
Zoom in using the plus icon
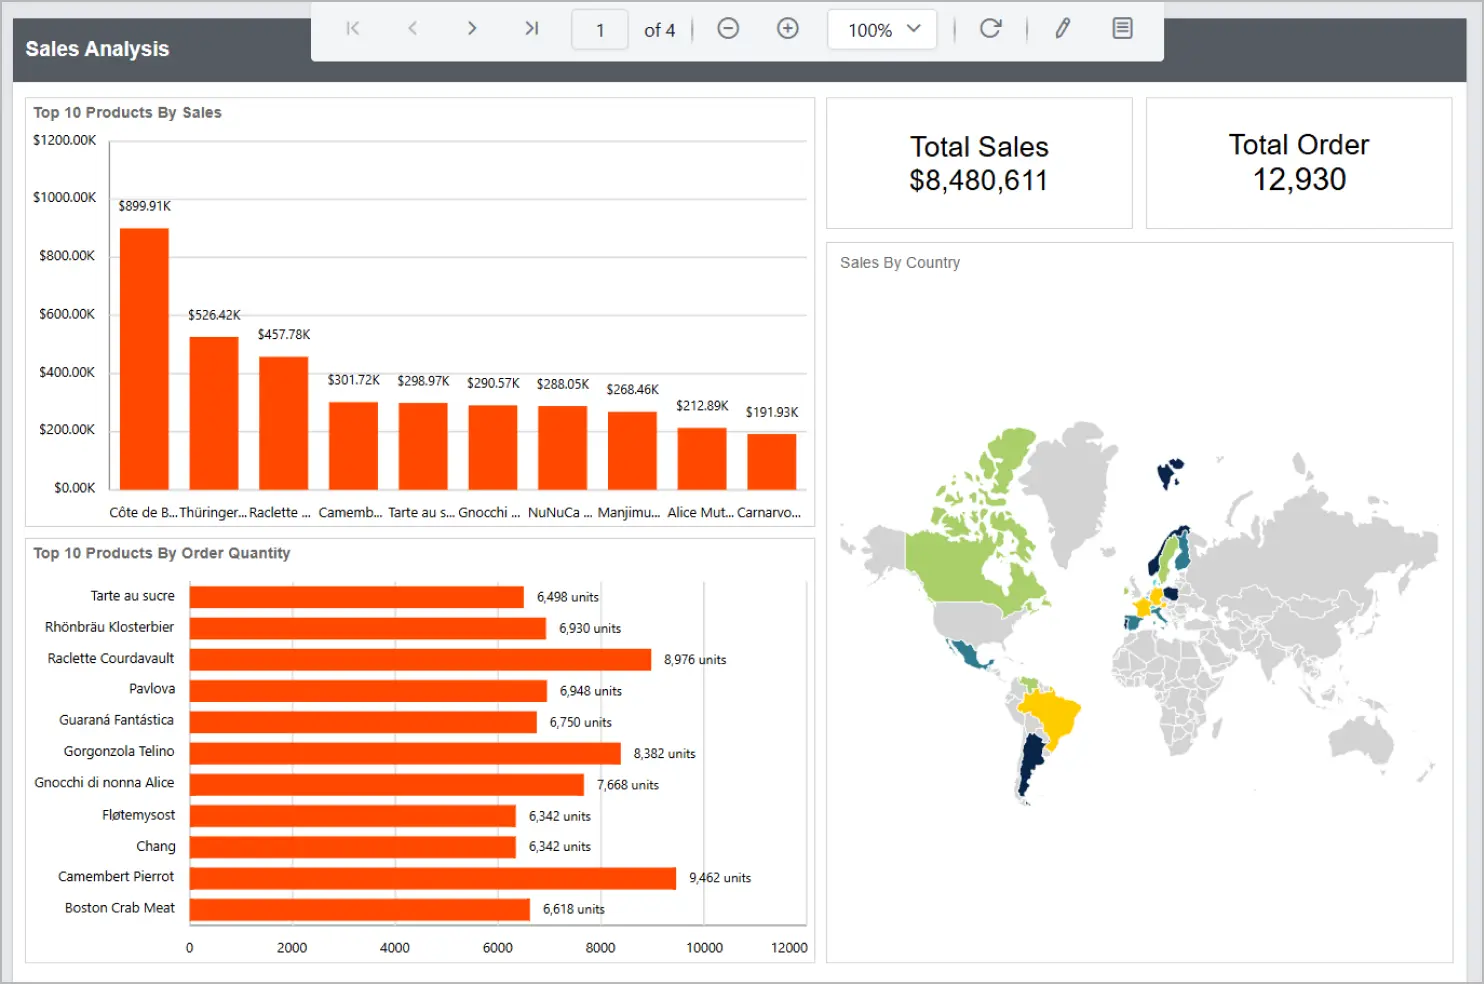pyautogui.click(x=788, y=29)
